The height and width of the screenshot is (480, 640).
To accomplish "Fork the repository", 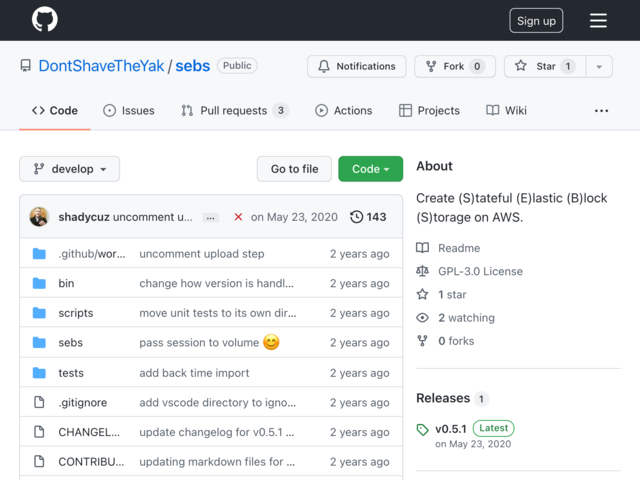I will tap(455, 66).
